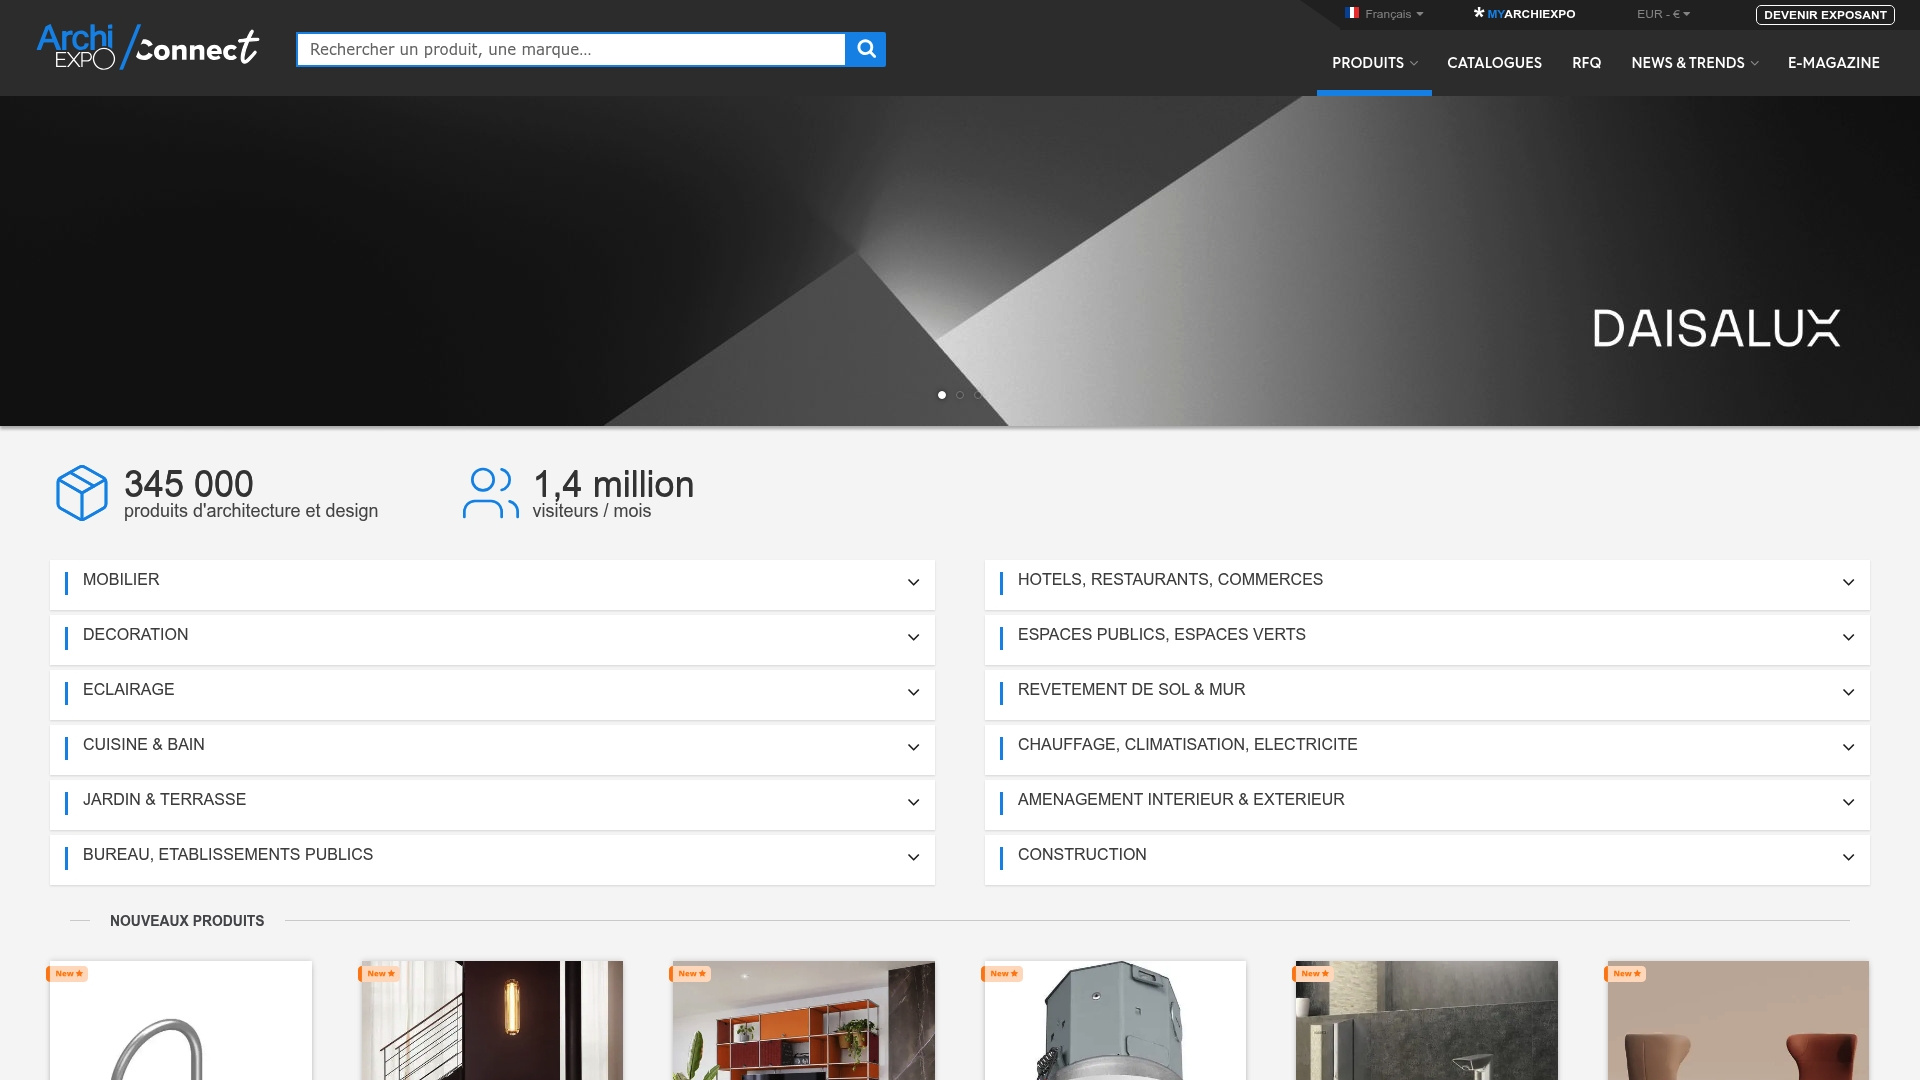The image size is (1920, 1080).
Task: Click the New badge on faucet product
Action: 68,973
